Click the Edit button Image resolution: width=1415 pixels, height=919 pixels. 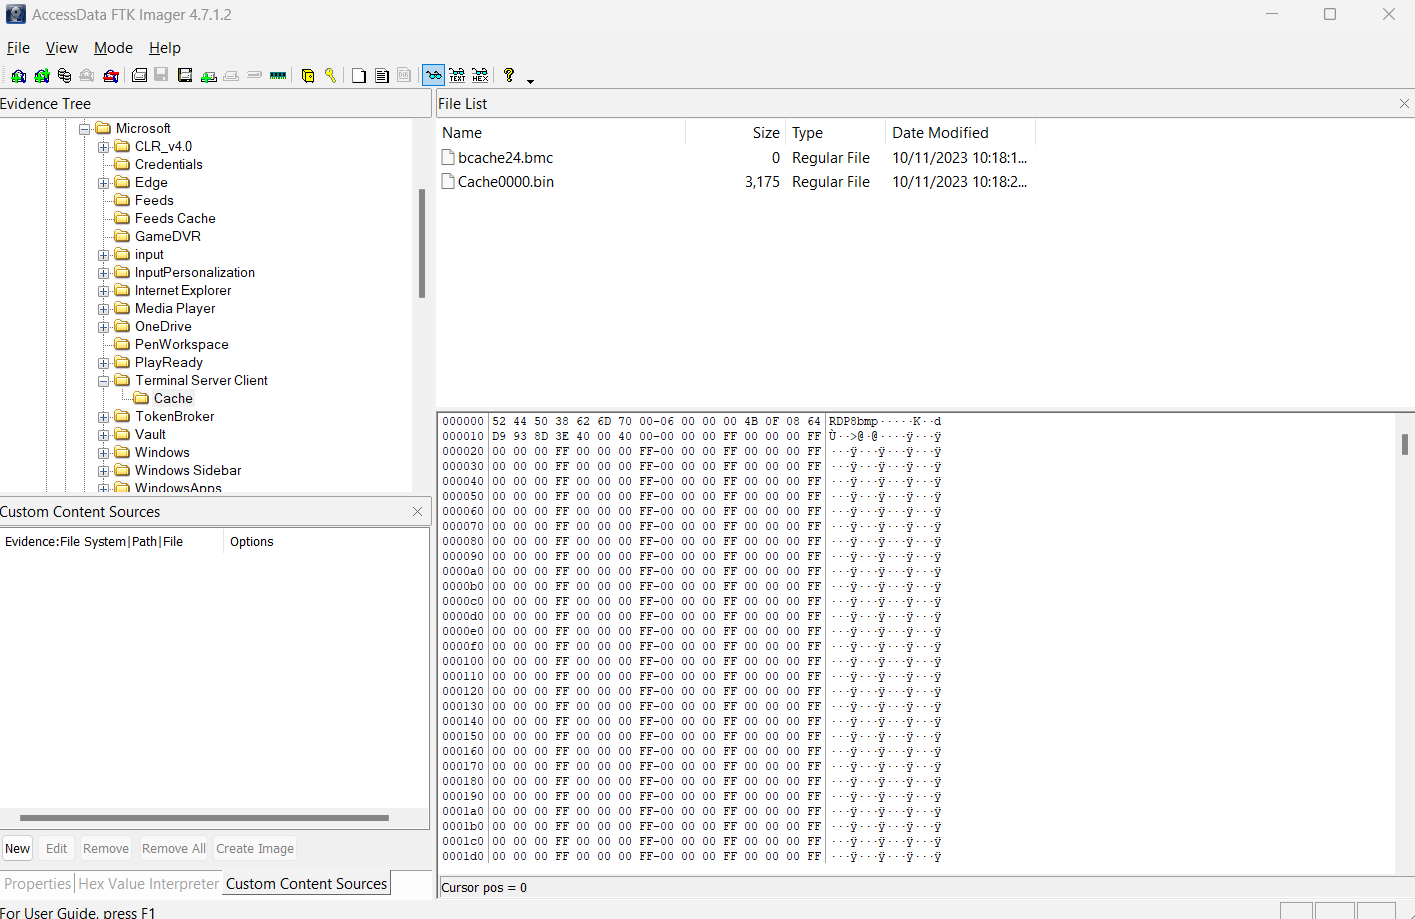57,848
